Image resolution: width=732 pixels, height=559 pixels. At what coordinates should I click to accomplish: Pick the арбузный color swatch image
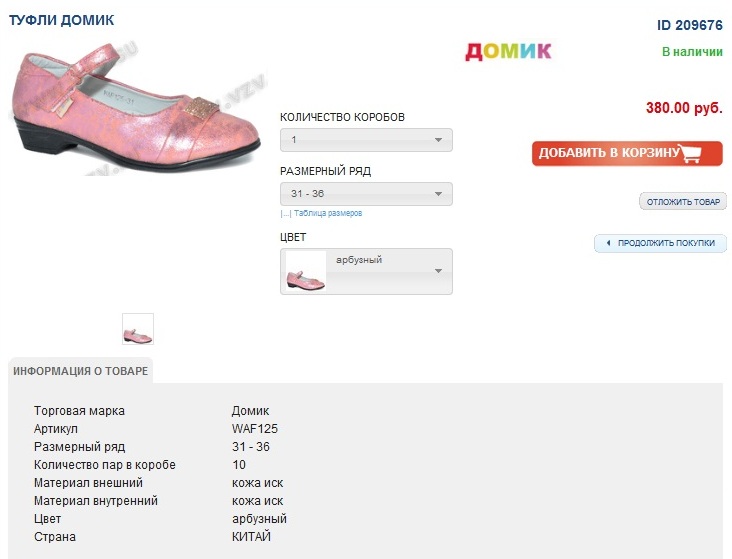306,271
